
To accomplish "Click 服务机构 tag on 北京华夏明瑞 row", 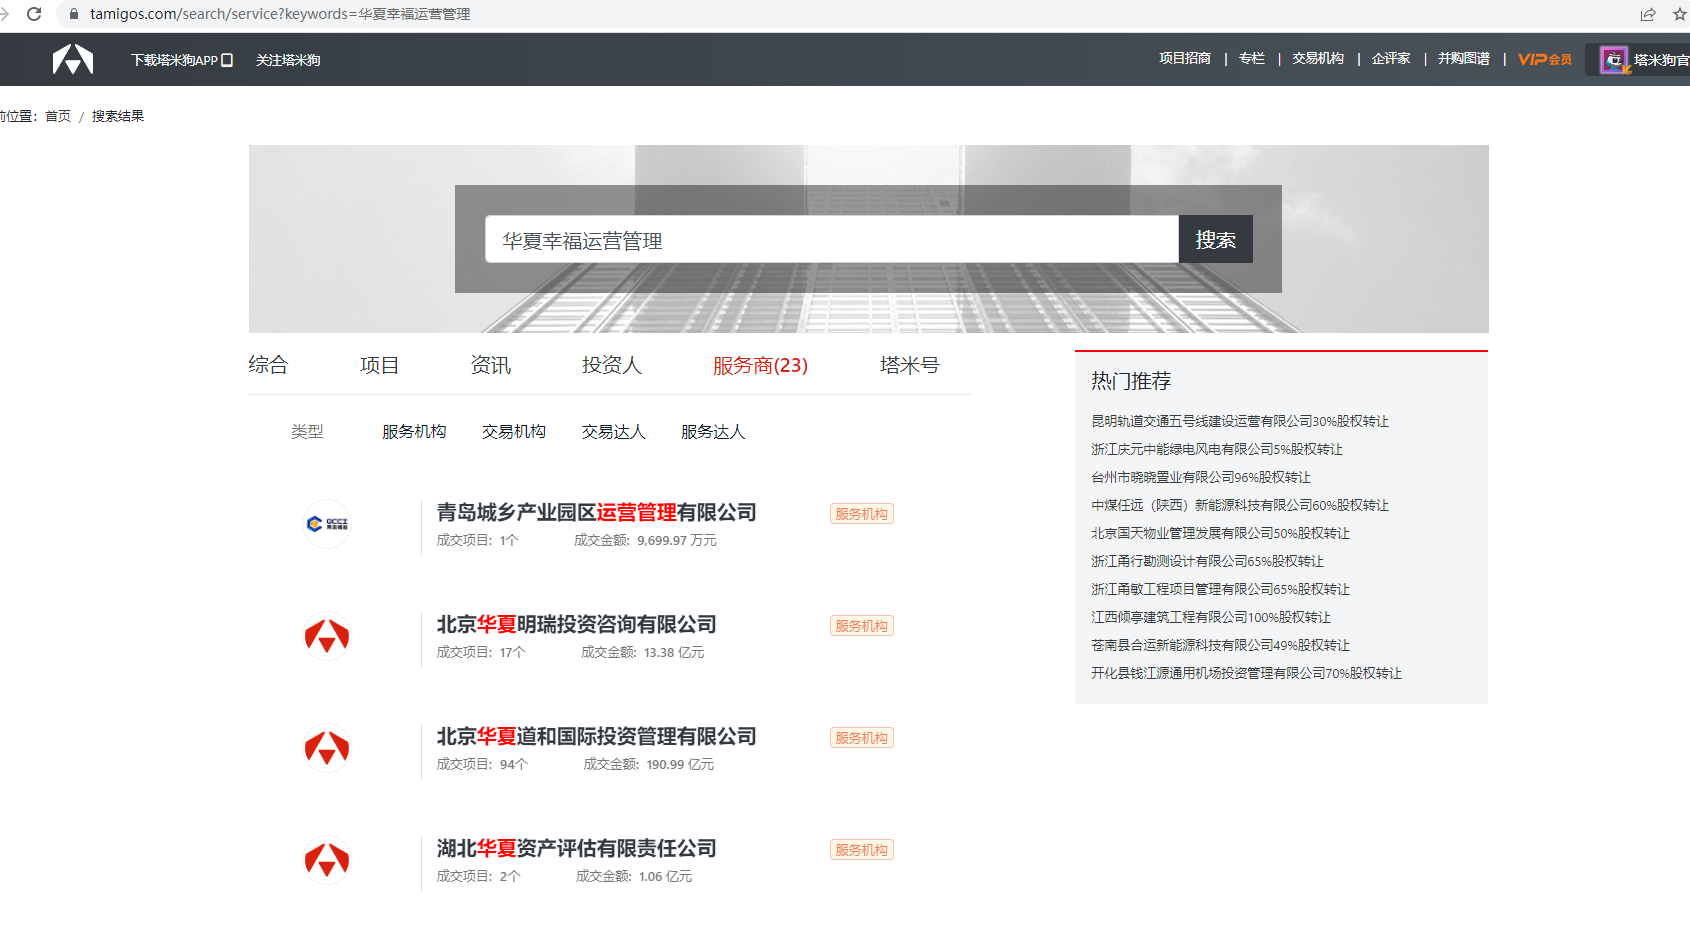I will 862,626.
